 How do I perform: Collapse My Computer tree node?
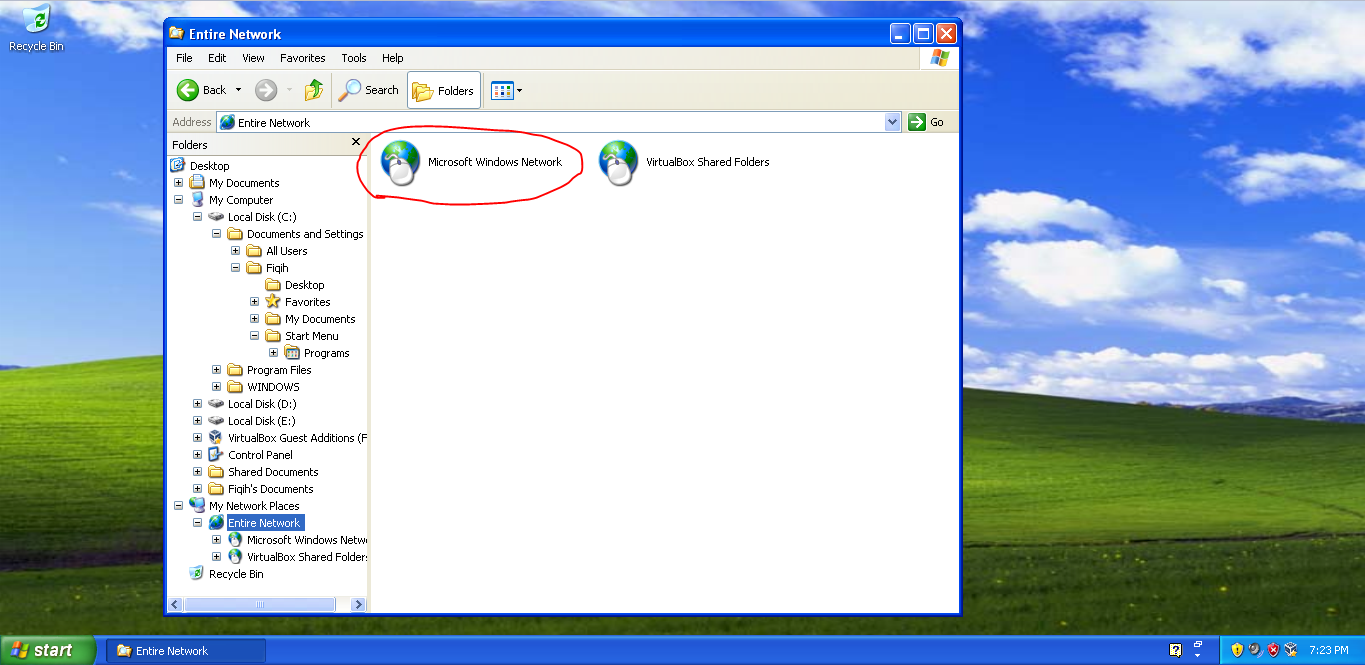(179, 200)
